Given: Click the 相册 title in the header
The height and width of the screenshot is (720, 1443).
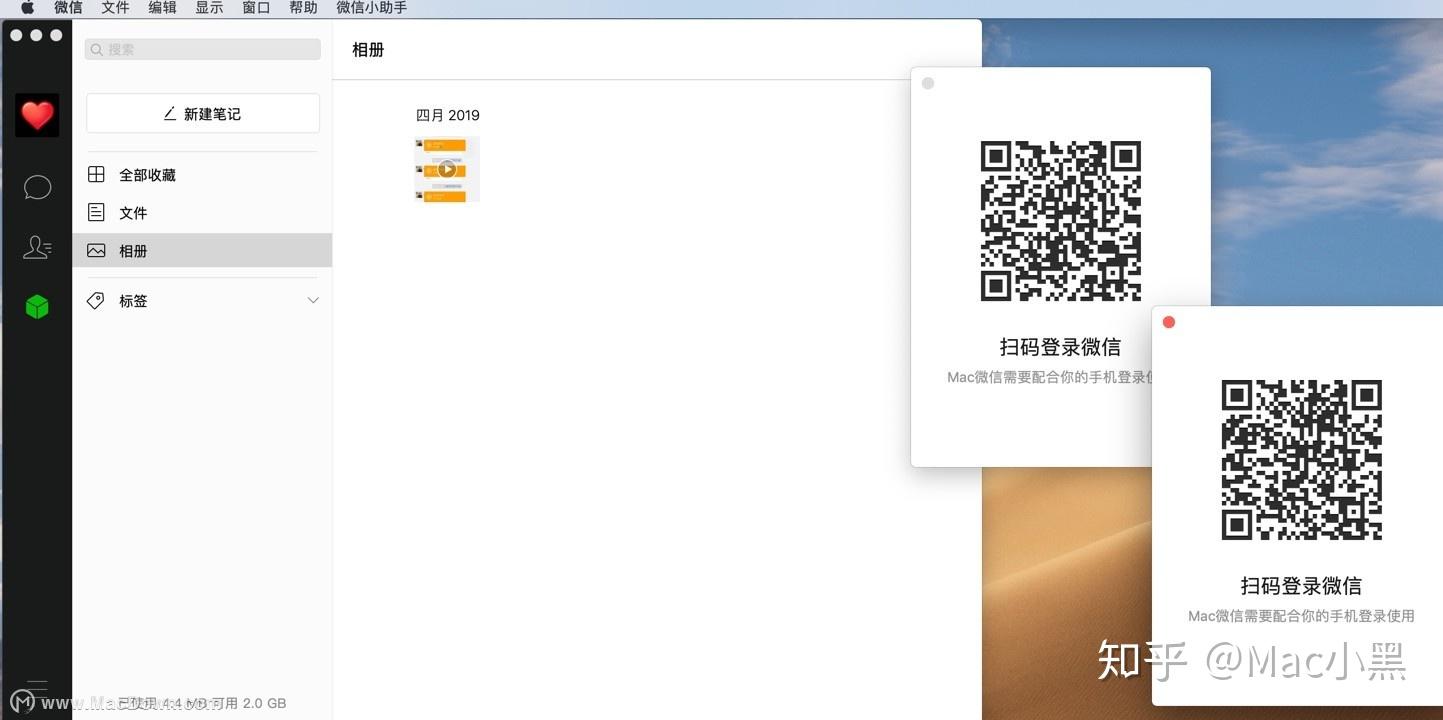Looking at the screenshot, I should pyautogui.click(x=368, y=49).
